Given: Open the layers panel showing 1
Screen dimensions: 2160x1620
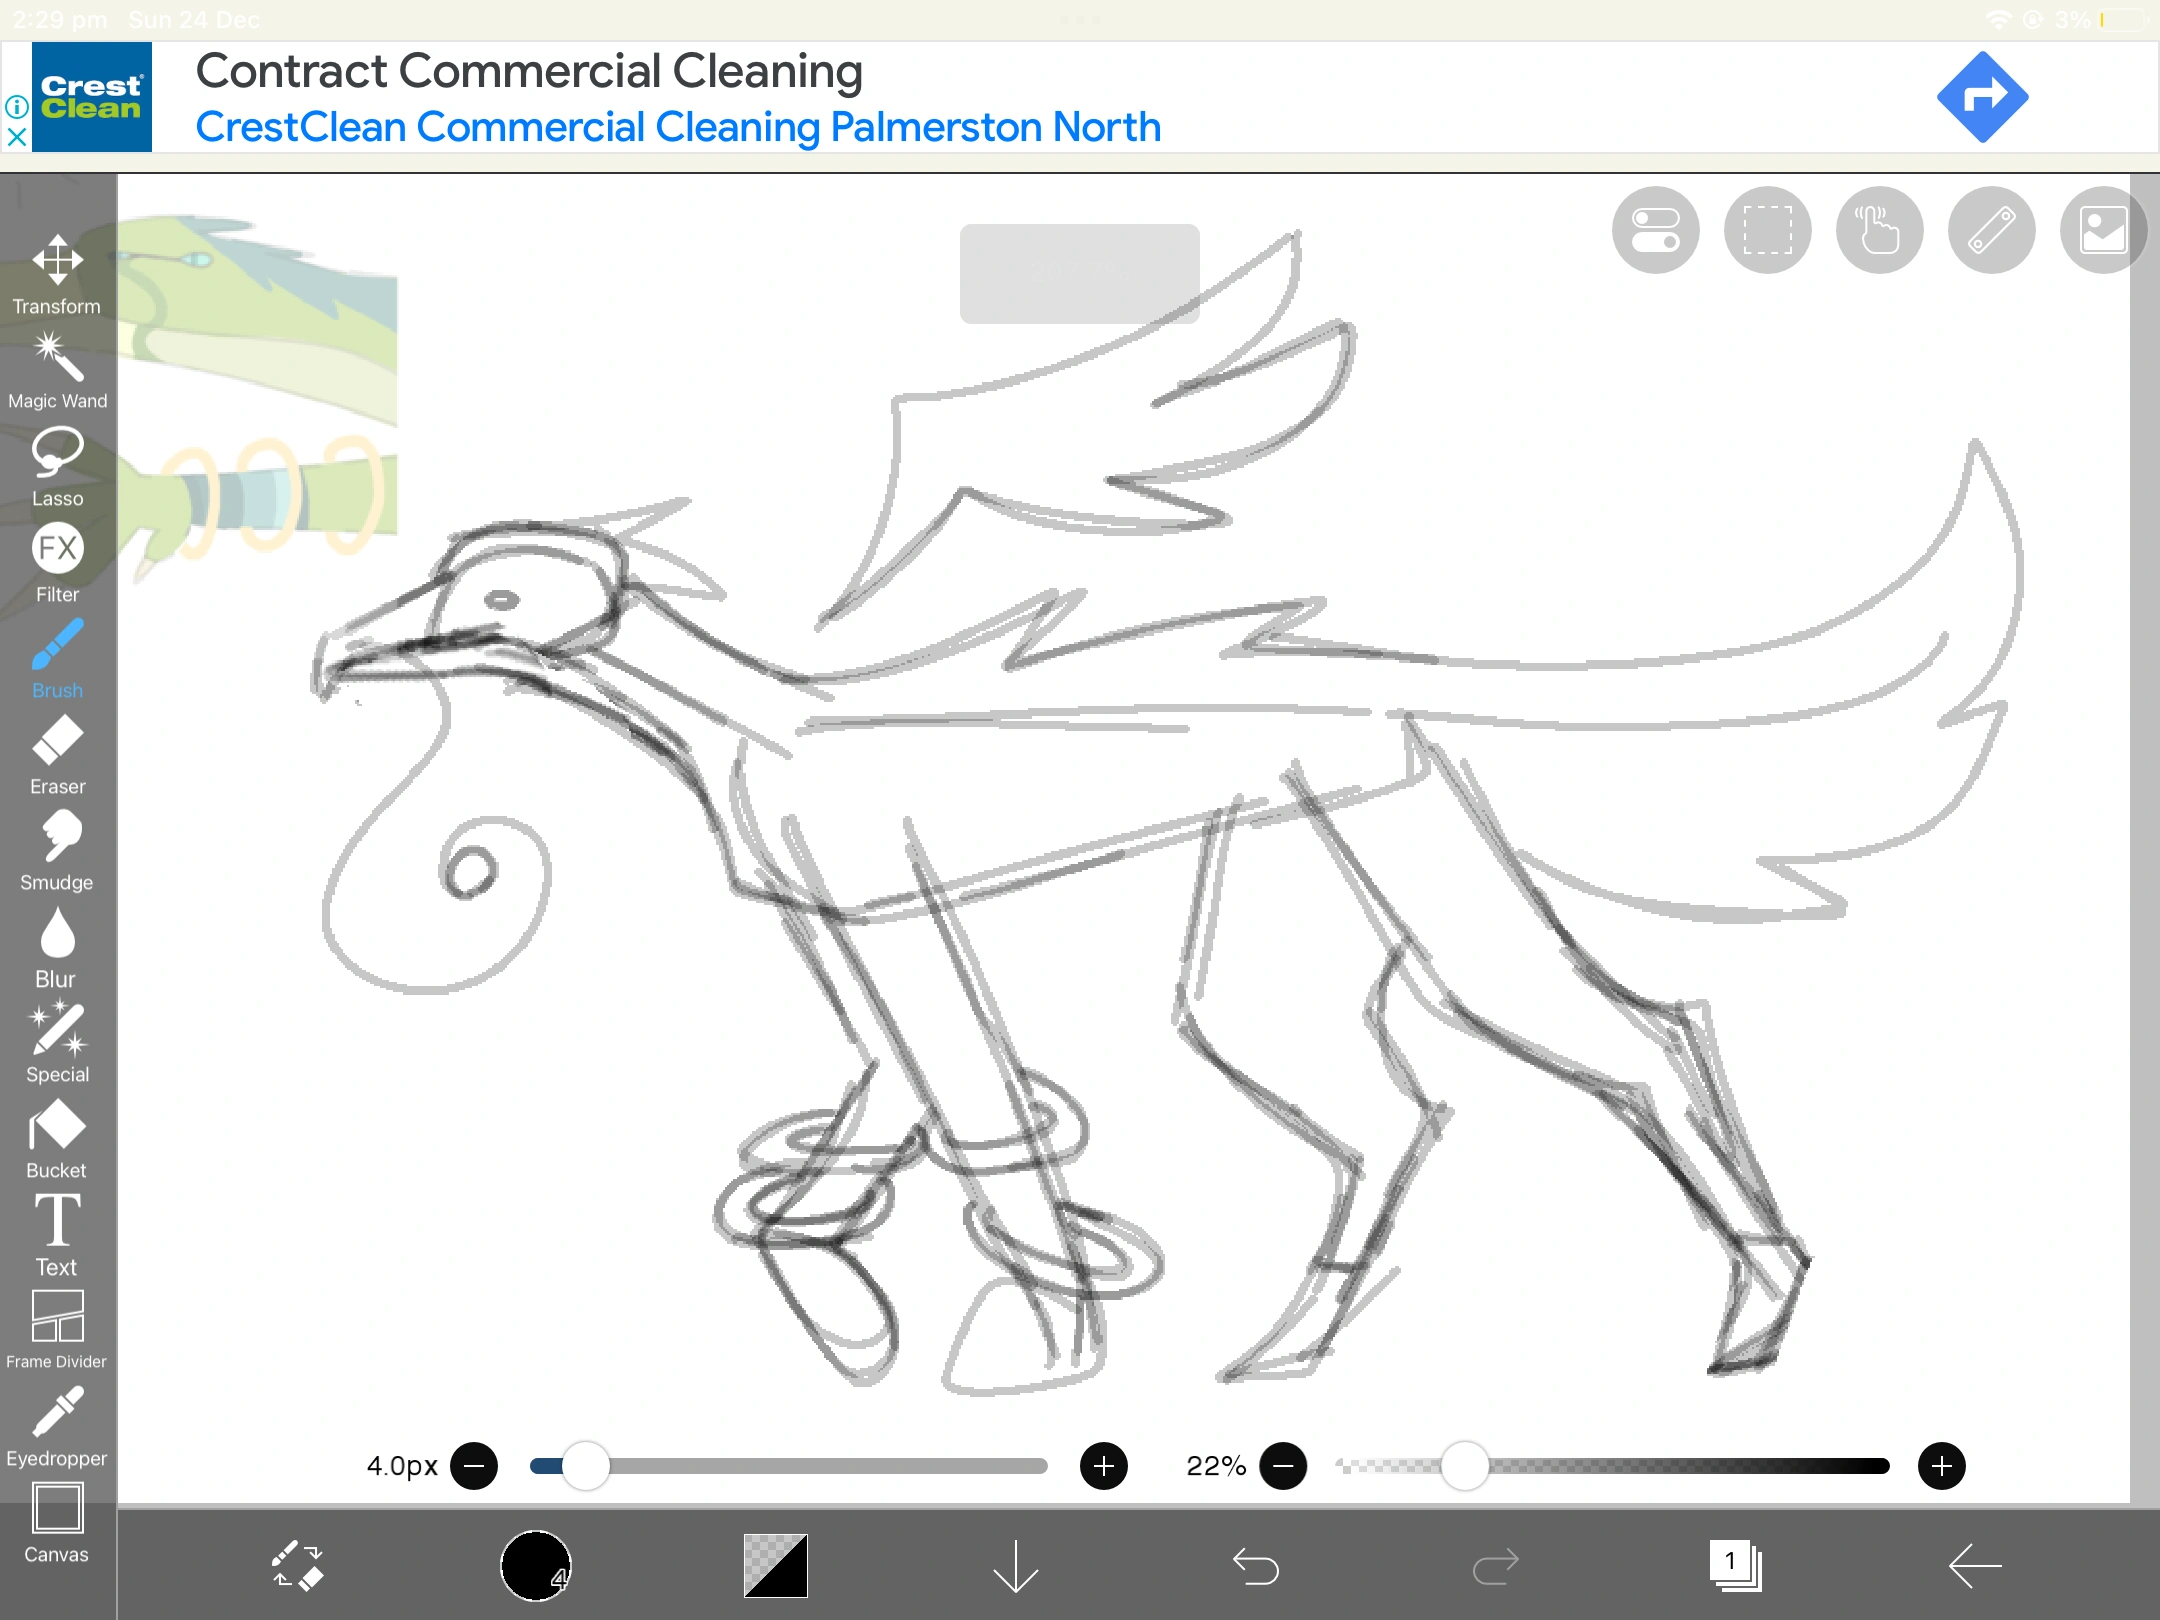Looking at the screenshot, I should coord(1735,1565).
